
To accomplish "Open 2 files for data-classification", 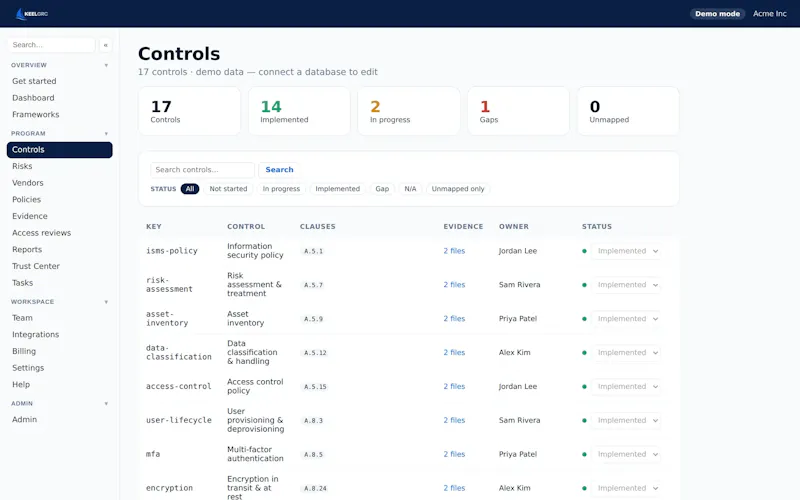I will [x=454, y=353].
